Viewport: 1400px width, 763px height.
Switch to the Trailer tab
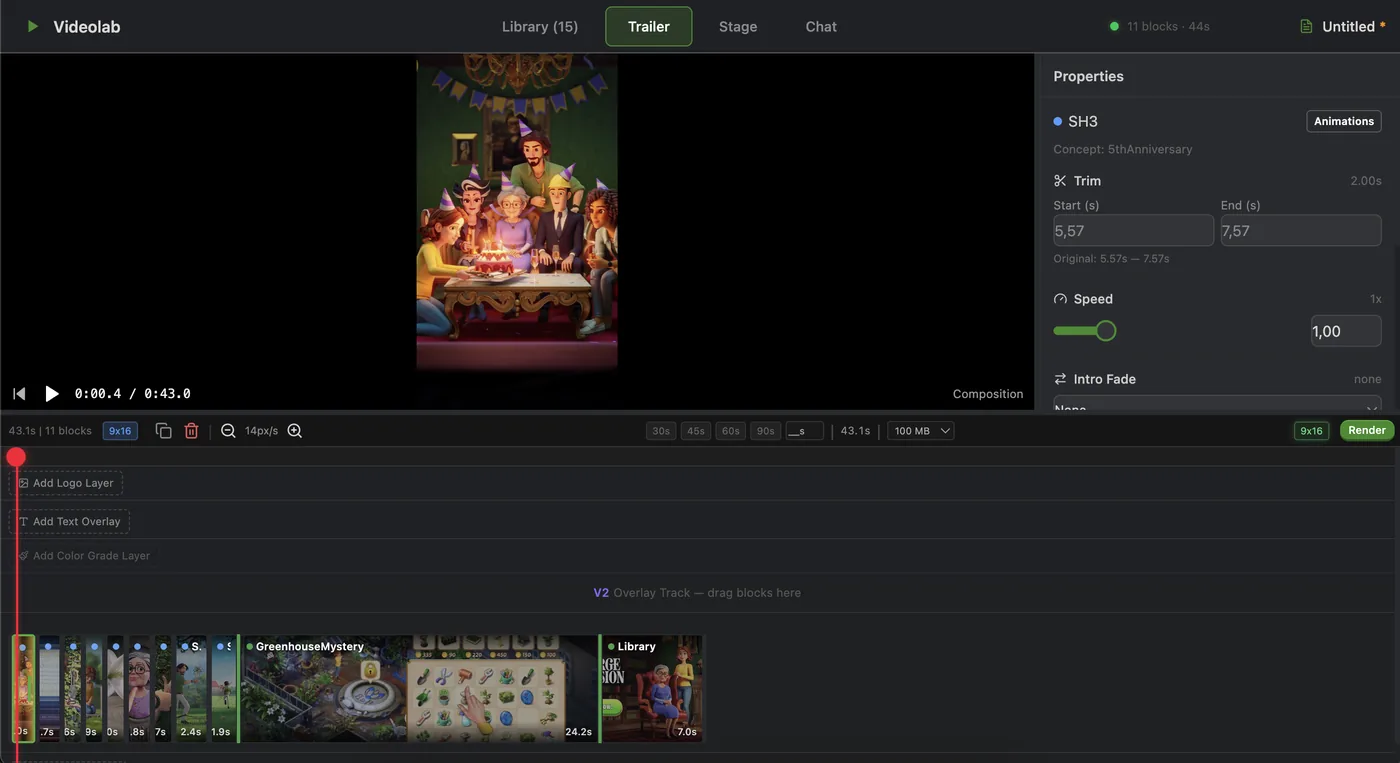click(x=649, y=27)
